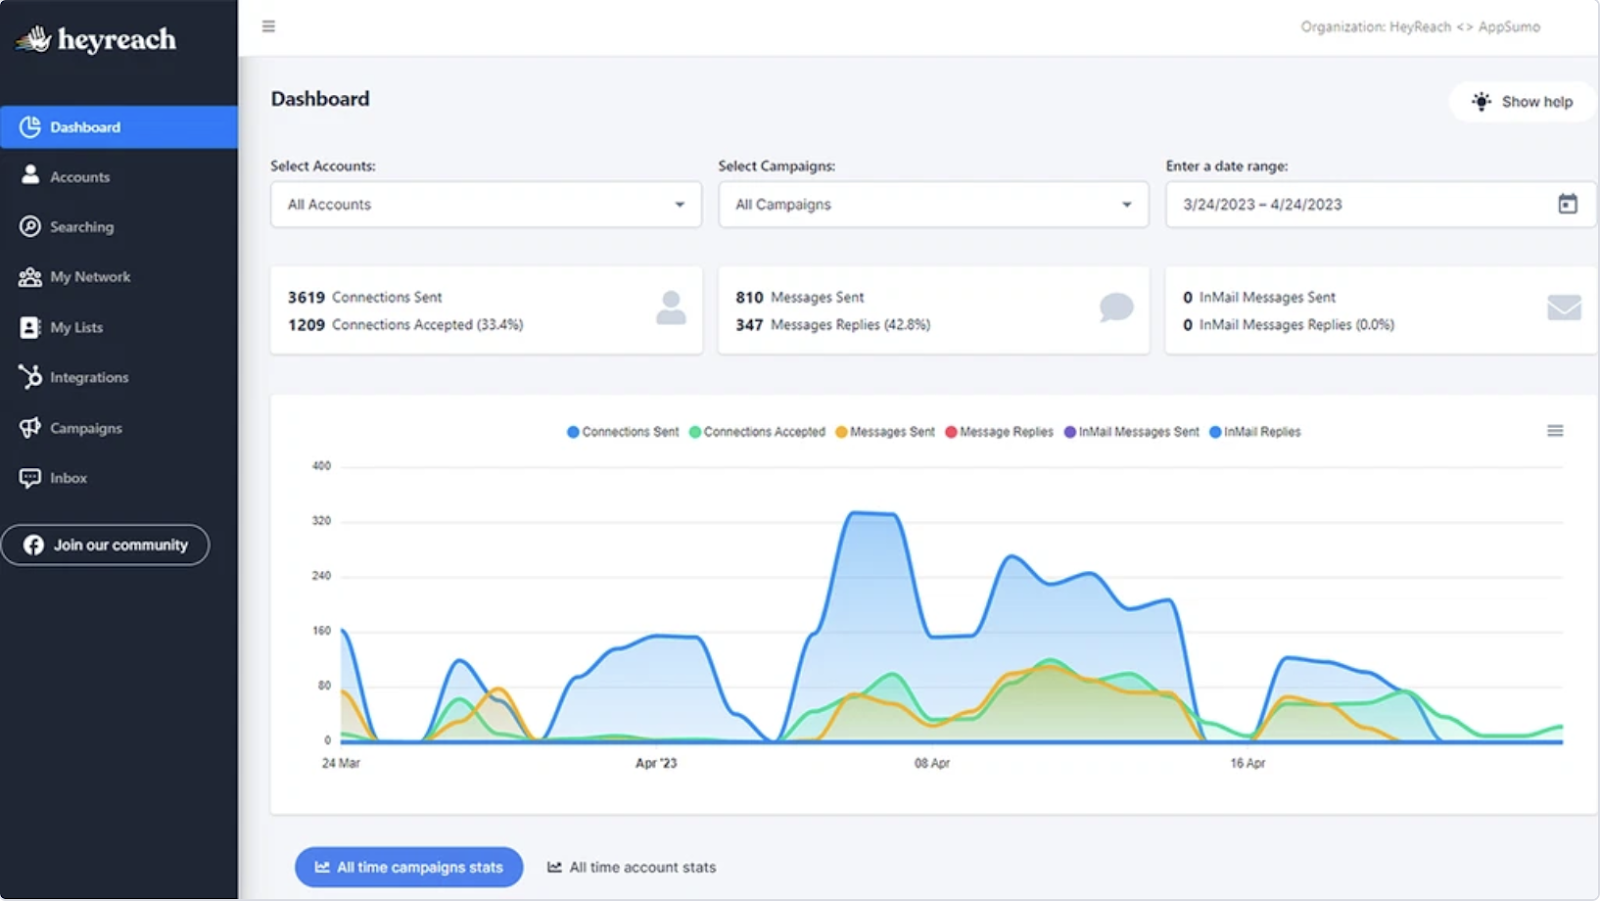Open the date range calendar picker
1600x903 pixels.
1568,203
